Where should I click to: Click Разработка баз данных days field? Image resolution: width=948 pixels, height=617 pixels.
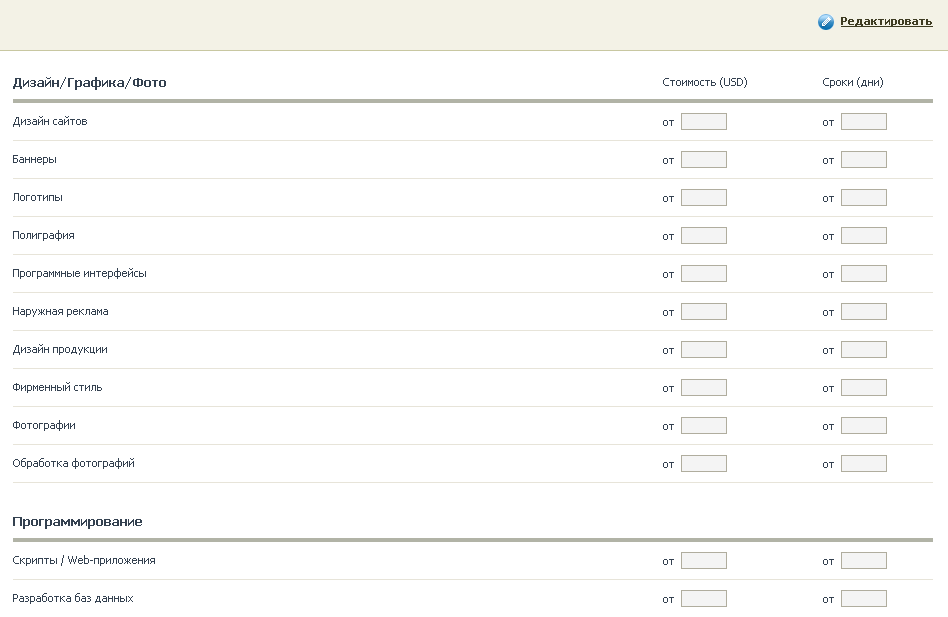point(864,599)
